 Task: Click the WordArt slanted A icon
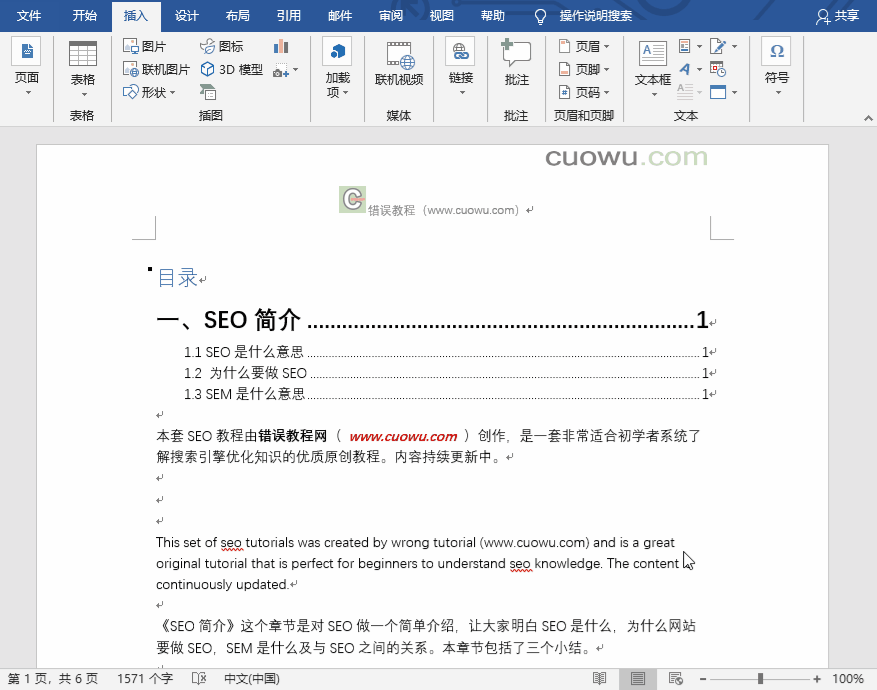pyautogui.click(x=685, y=69)
